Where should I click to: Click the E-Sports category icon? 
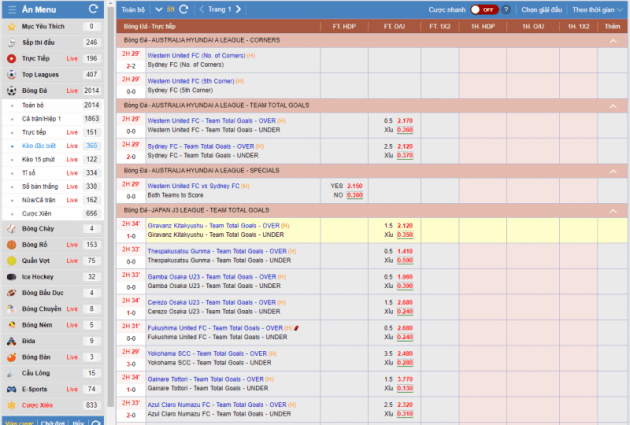pyautogui.click(x=11, y=389)
